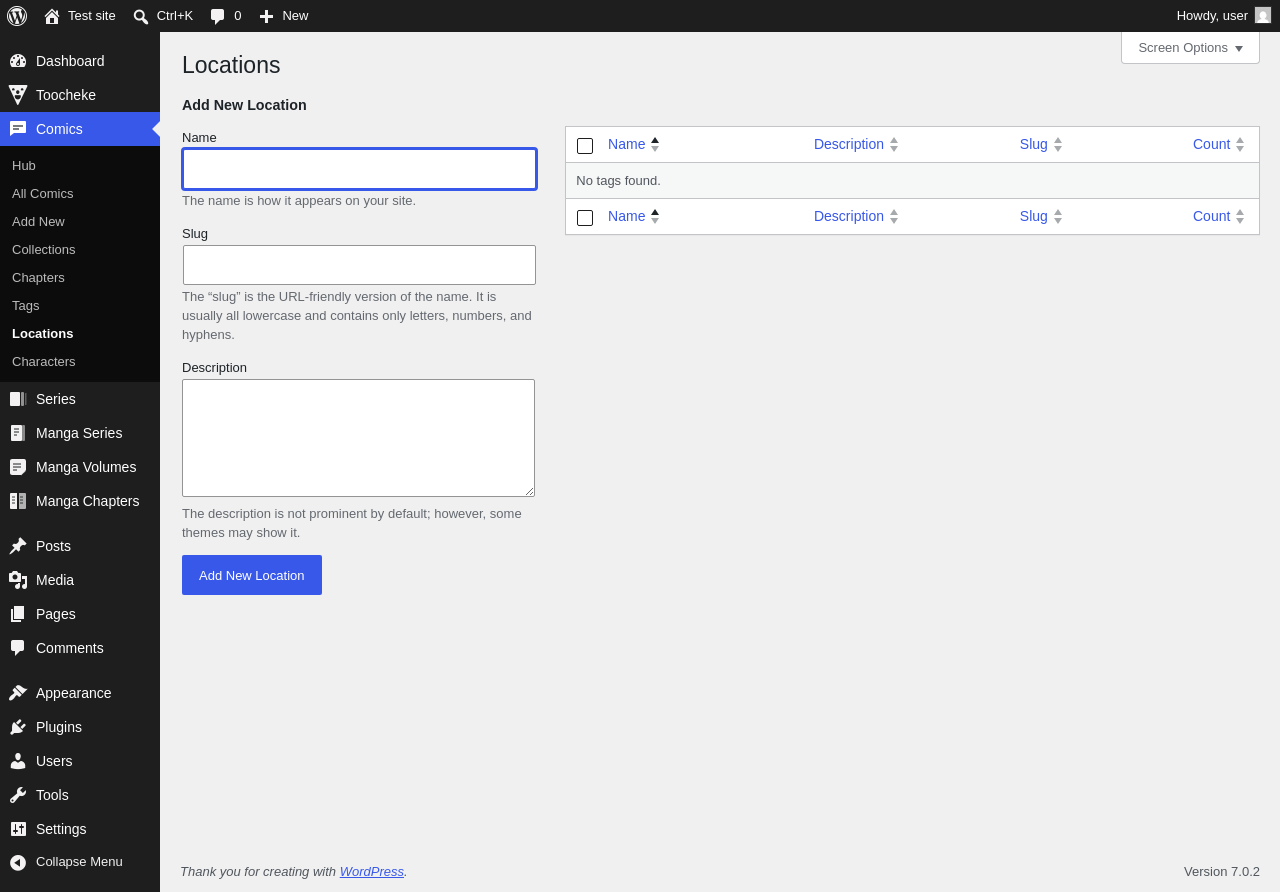Image resolution: width=1280 pixels, height=892 pixels.
Task: Focus the Slug text field
Action: tap(359, 265)
